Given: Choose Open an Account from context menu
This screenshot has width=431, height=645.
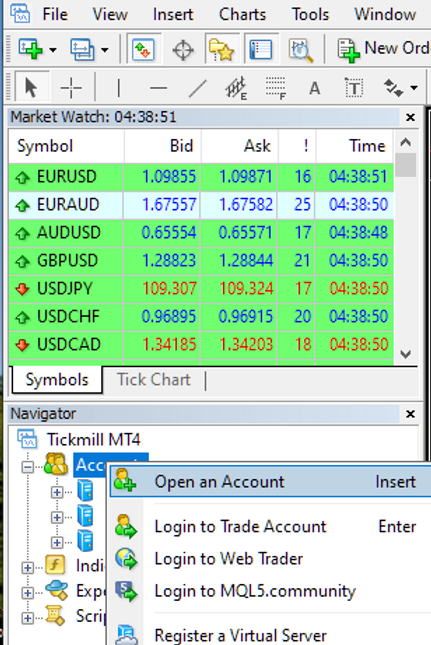Looking at the screenshot, I should click(x=271, y=481).
